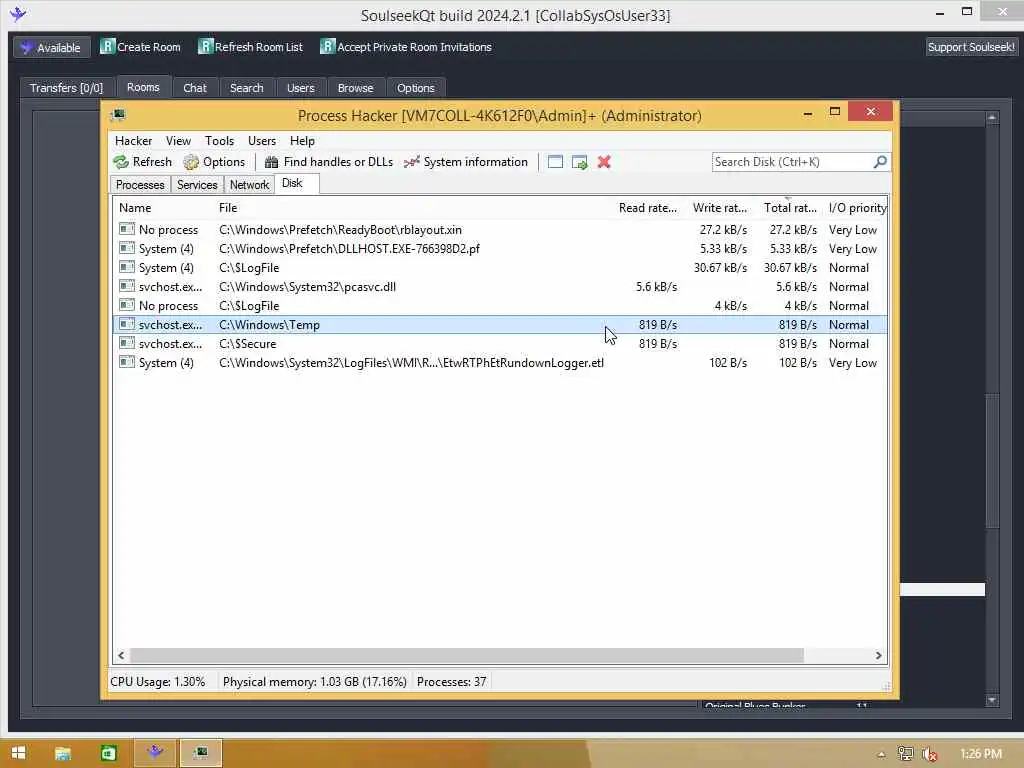Click Soulseek vertical scrollbar down arrow

(992, 699)
